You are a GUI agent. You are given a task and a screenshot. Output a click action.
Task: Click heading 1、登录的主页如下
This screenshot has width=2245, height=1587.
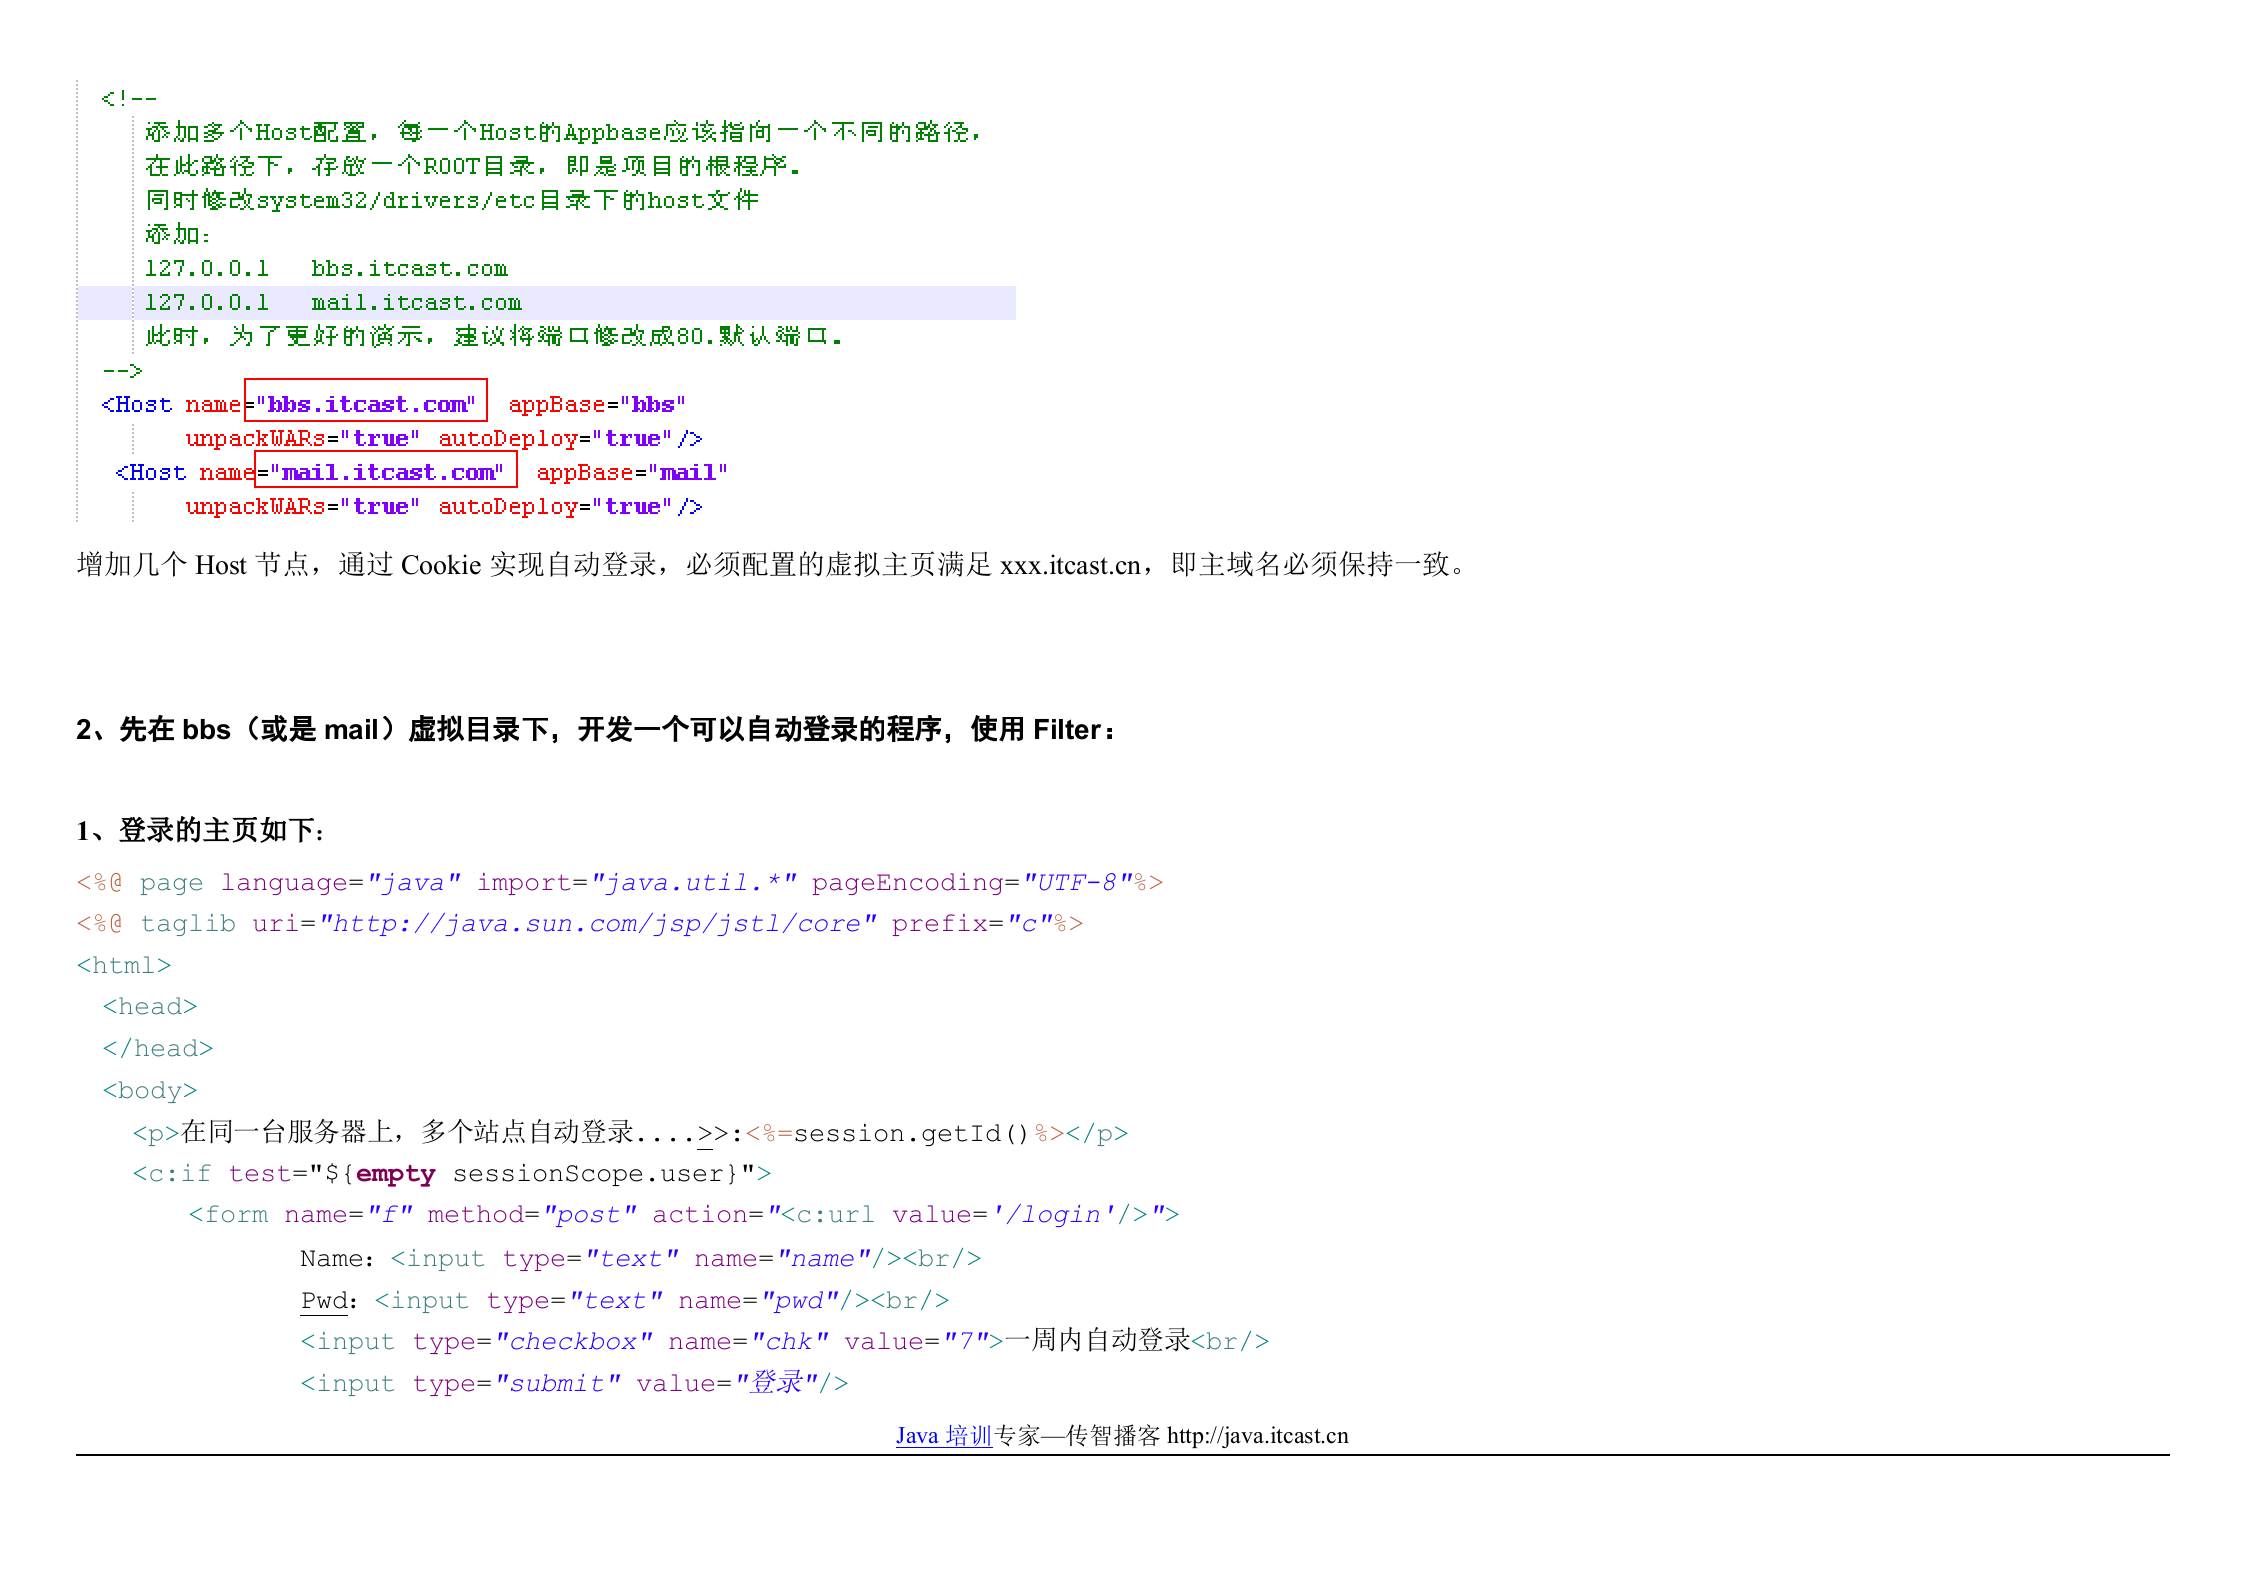pyautogui.click(x=196, y=830)
